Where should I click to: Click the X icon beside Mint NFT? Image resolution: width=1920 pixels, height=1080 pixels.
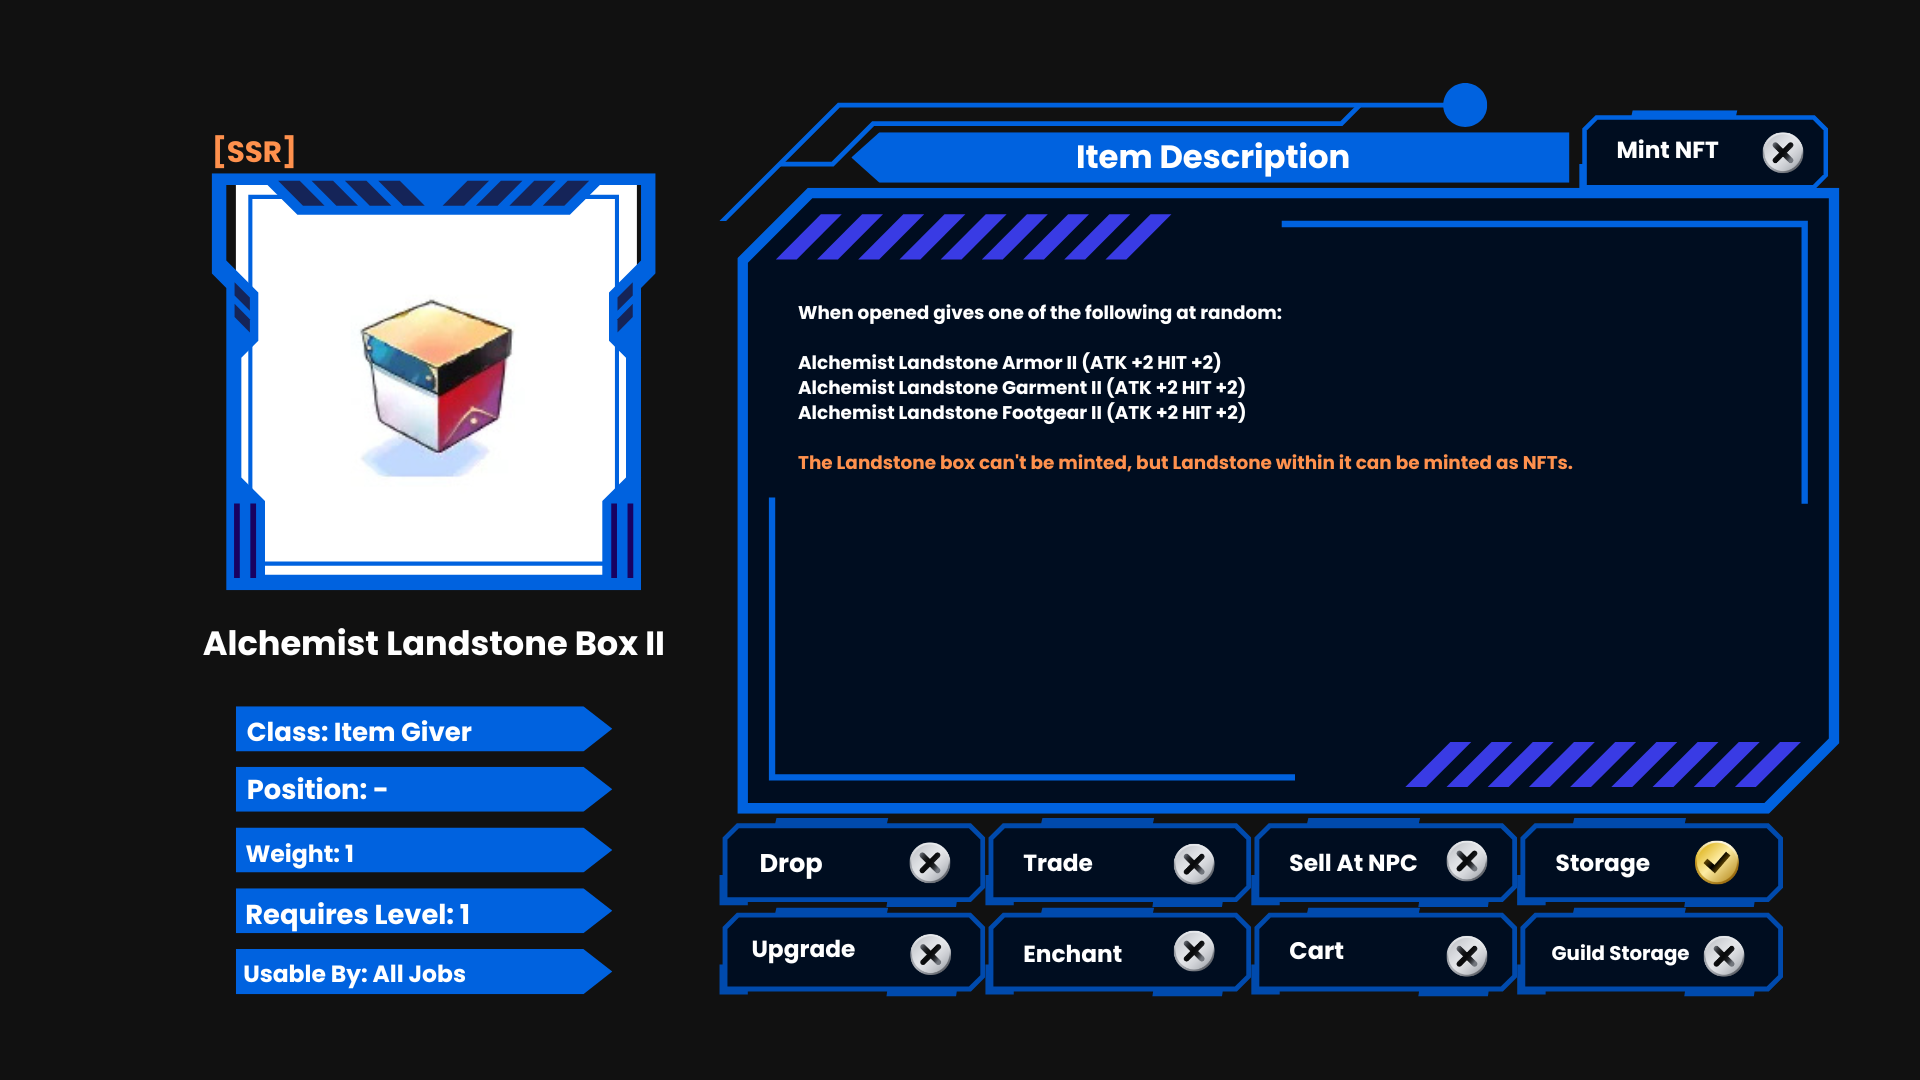point(1782,153)
